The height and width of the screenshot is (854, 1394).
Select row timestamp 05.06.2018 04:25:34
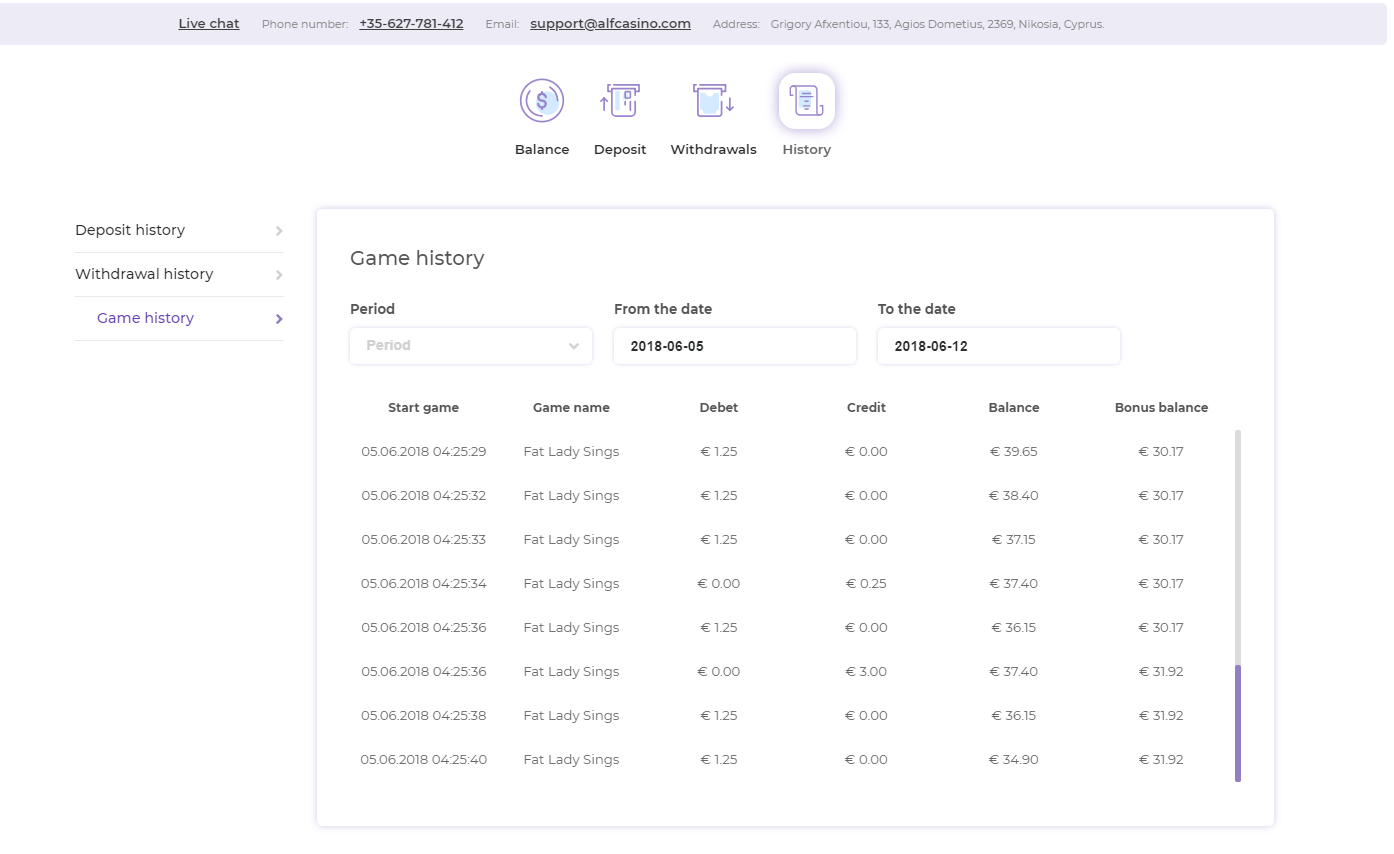point(424,584)
